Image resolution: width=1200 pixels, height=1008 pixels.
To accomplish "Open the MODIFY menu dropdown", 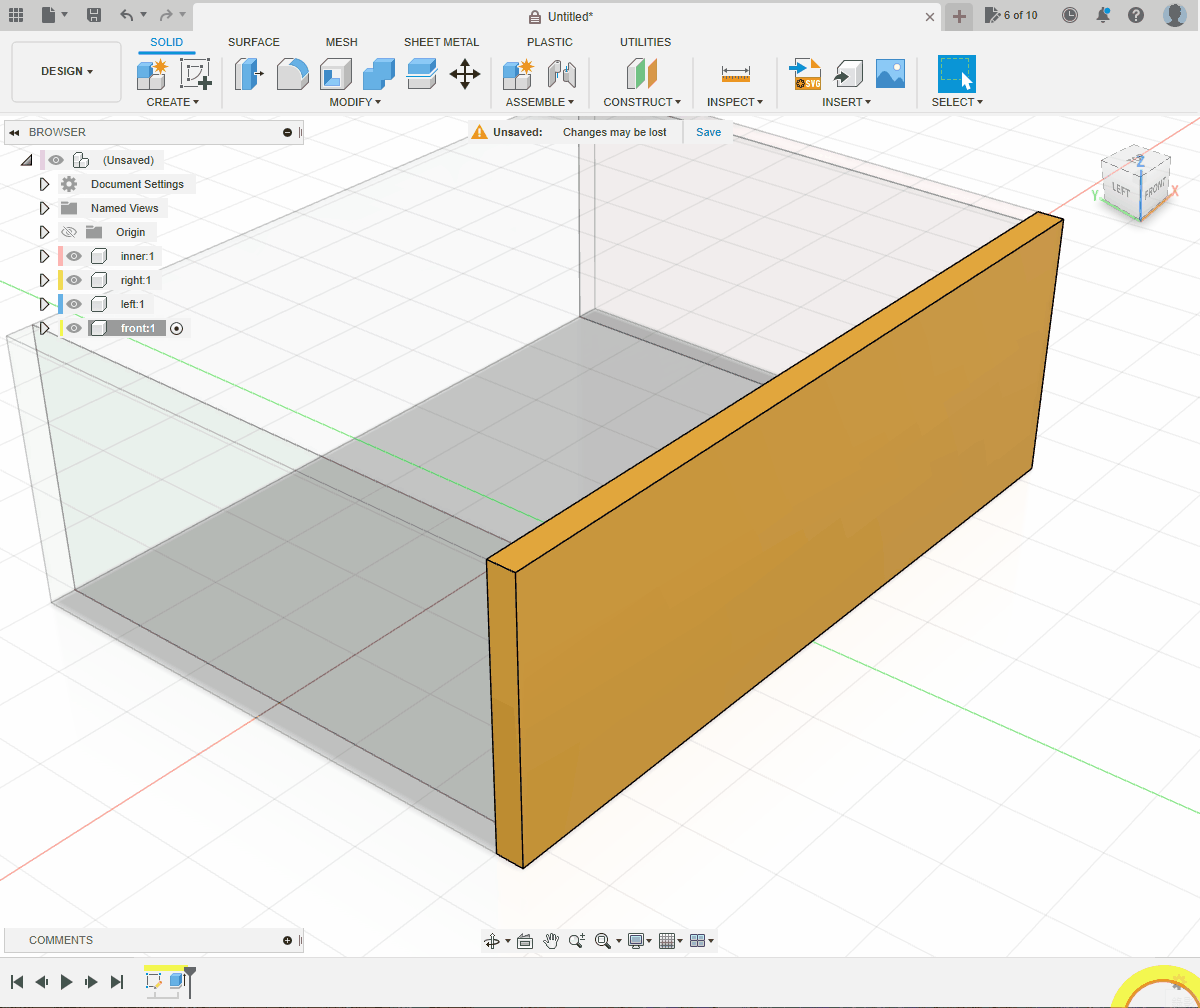I will (x=355, y=102).
